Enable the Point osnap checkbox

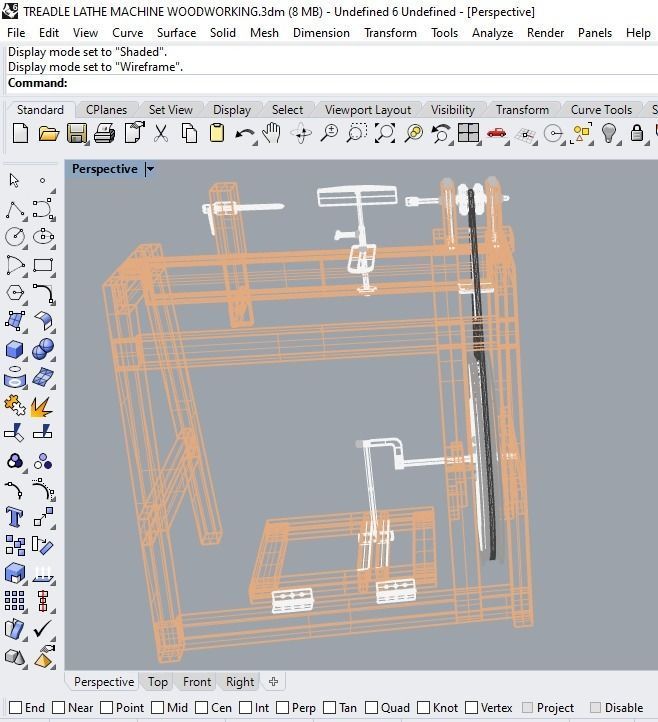coord(106,708)
